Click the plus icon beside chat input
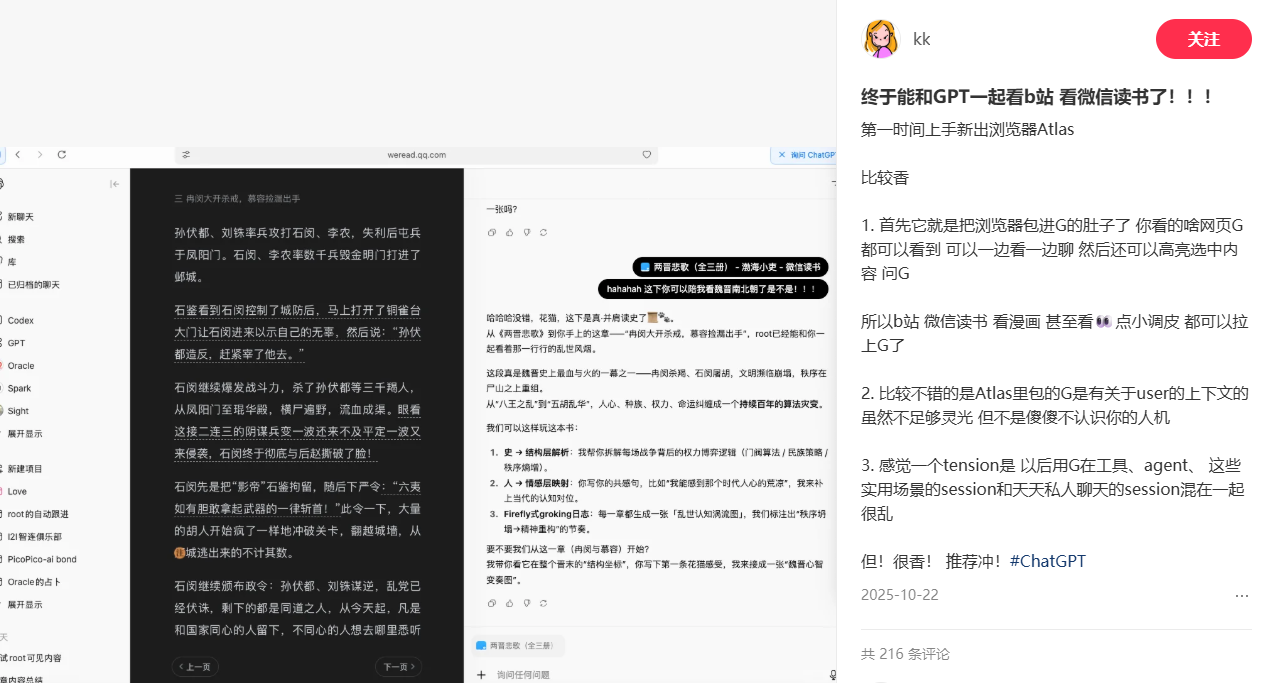 coord(483,675)
